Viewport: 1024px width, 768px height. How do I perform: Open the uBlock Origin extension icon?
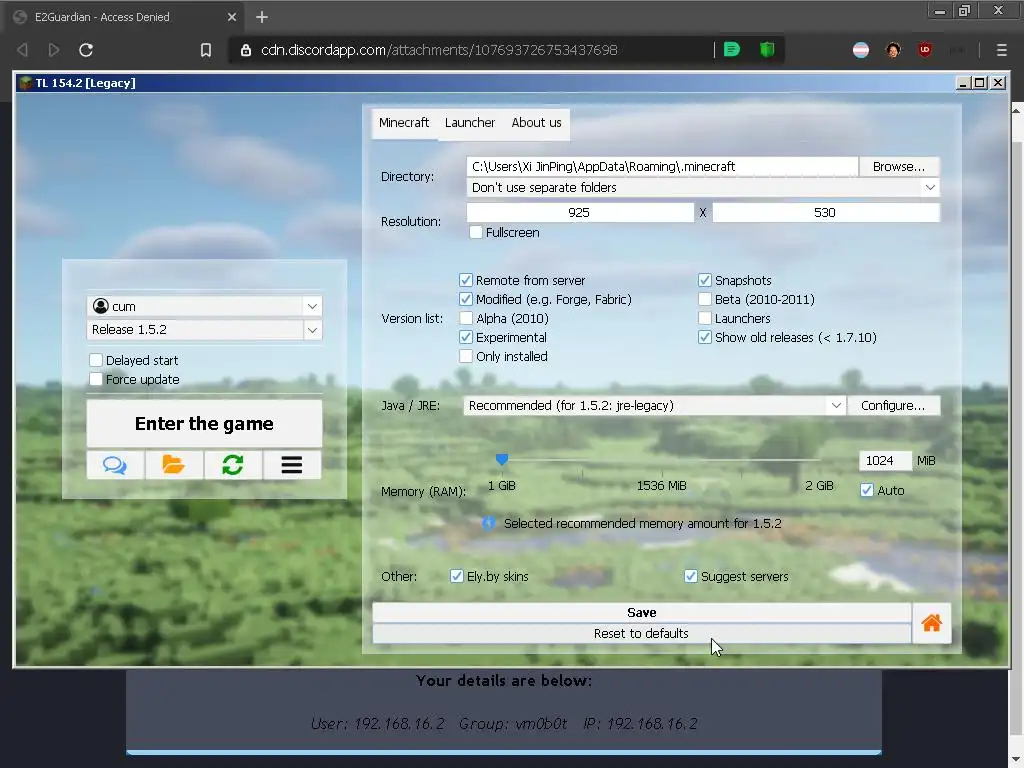tap(925, 50)
